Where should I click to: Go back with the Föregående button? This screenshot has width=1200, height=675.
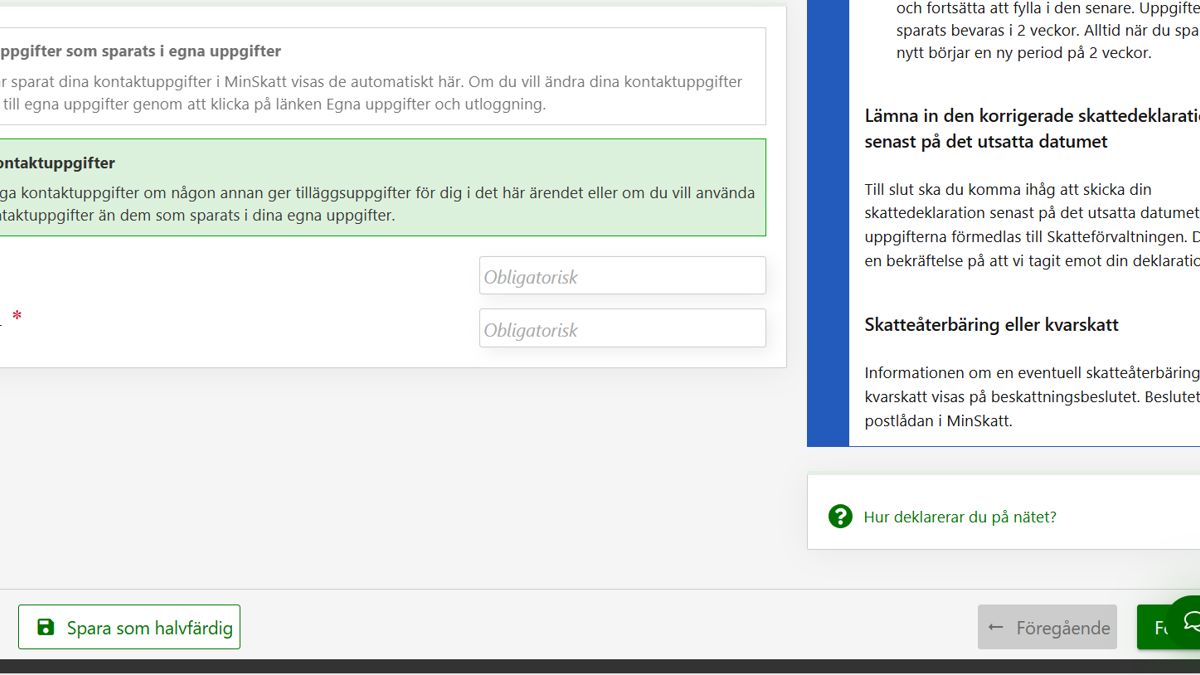[1047, 627]
